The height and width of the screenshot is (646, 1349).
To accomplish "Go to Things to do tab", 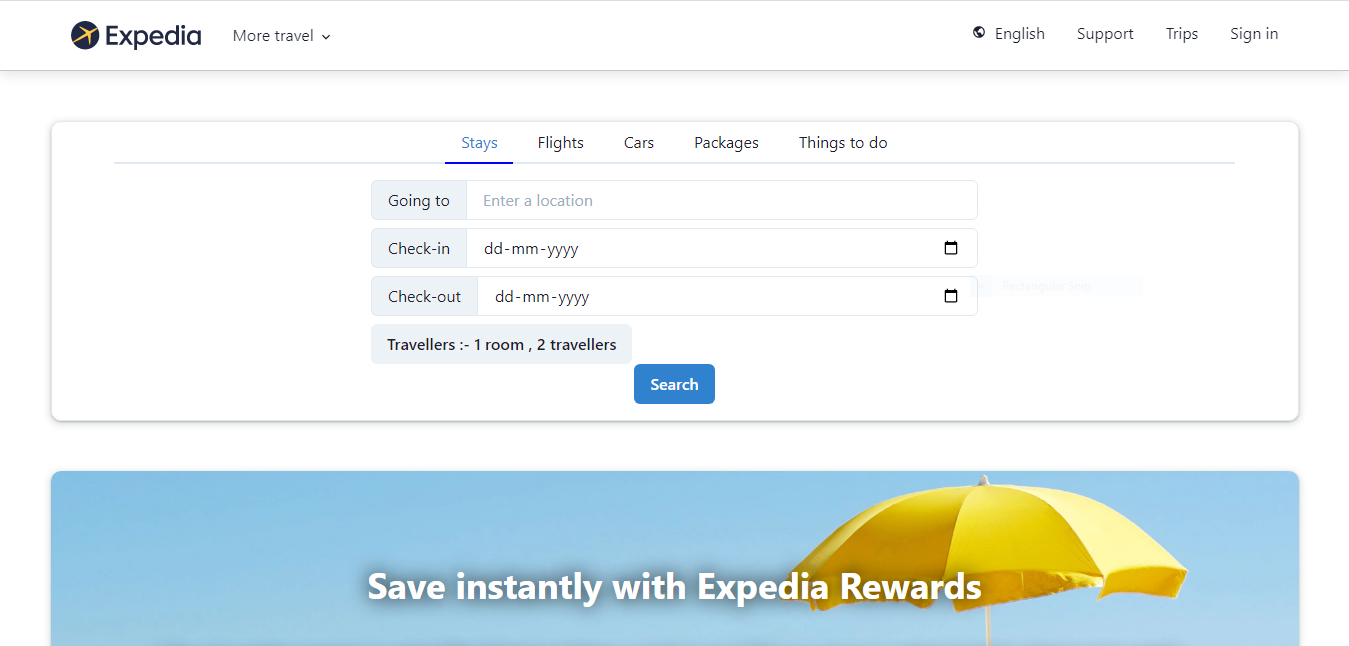I will (843, 143).
